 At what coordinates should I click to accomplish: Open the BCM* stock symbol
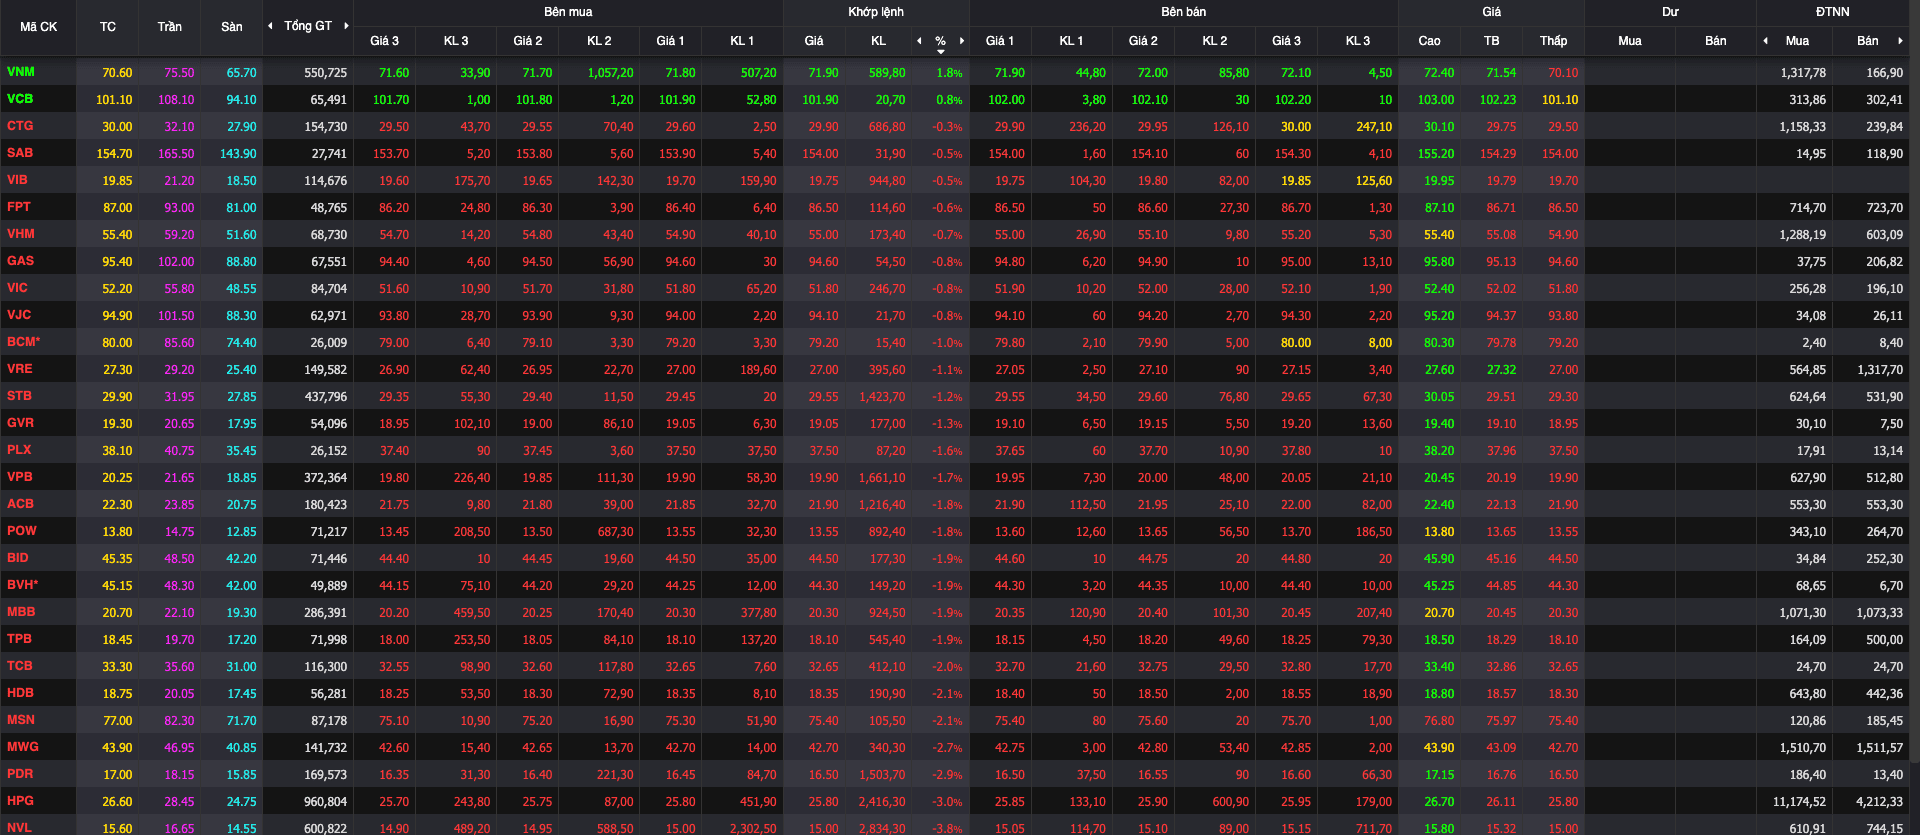point(23,342)
